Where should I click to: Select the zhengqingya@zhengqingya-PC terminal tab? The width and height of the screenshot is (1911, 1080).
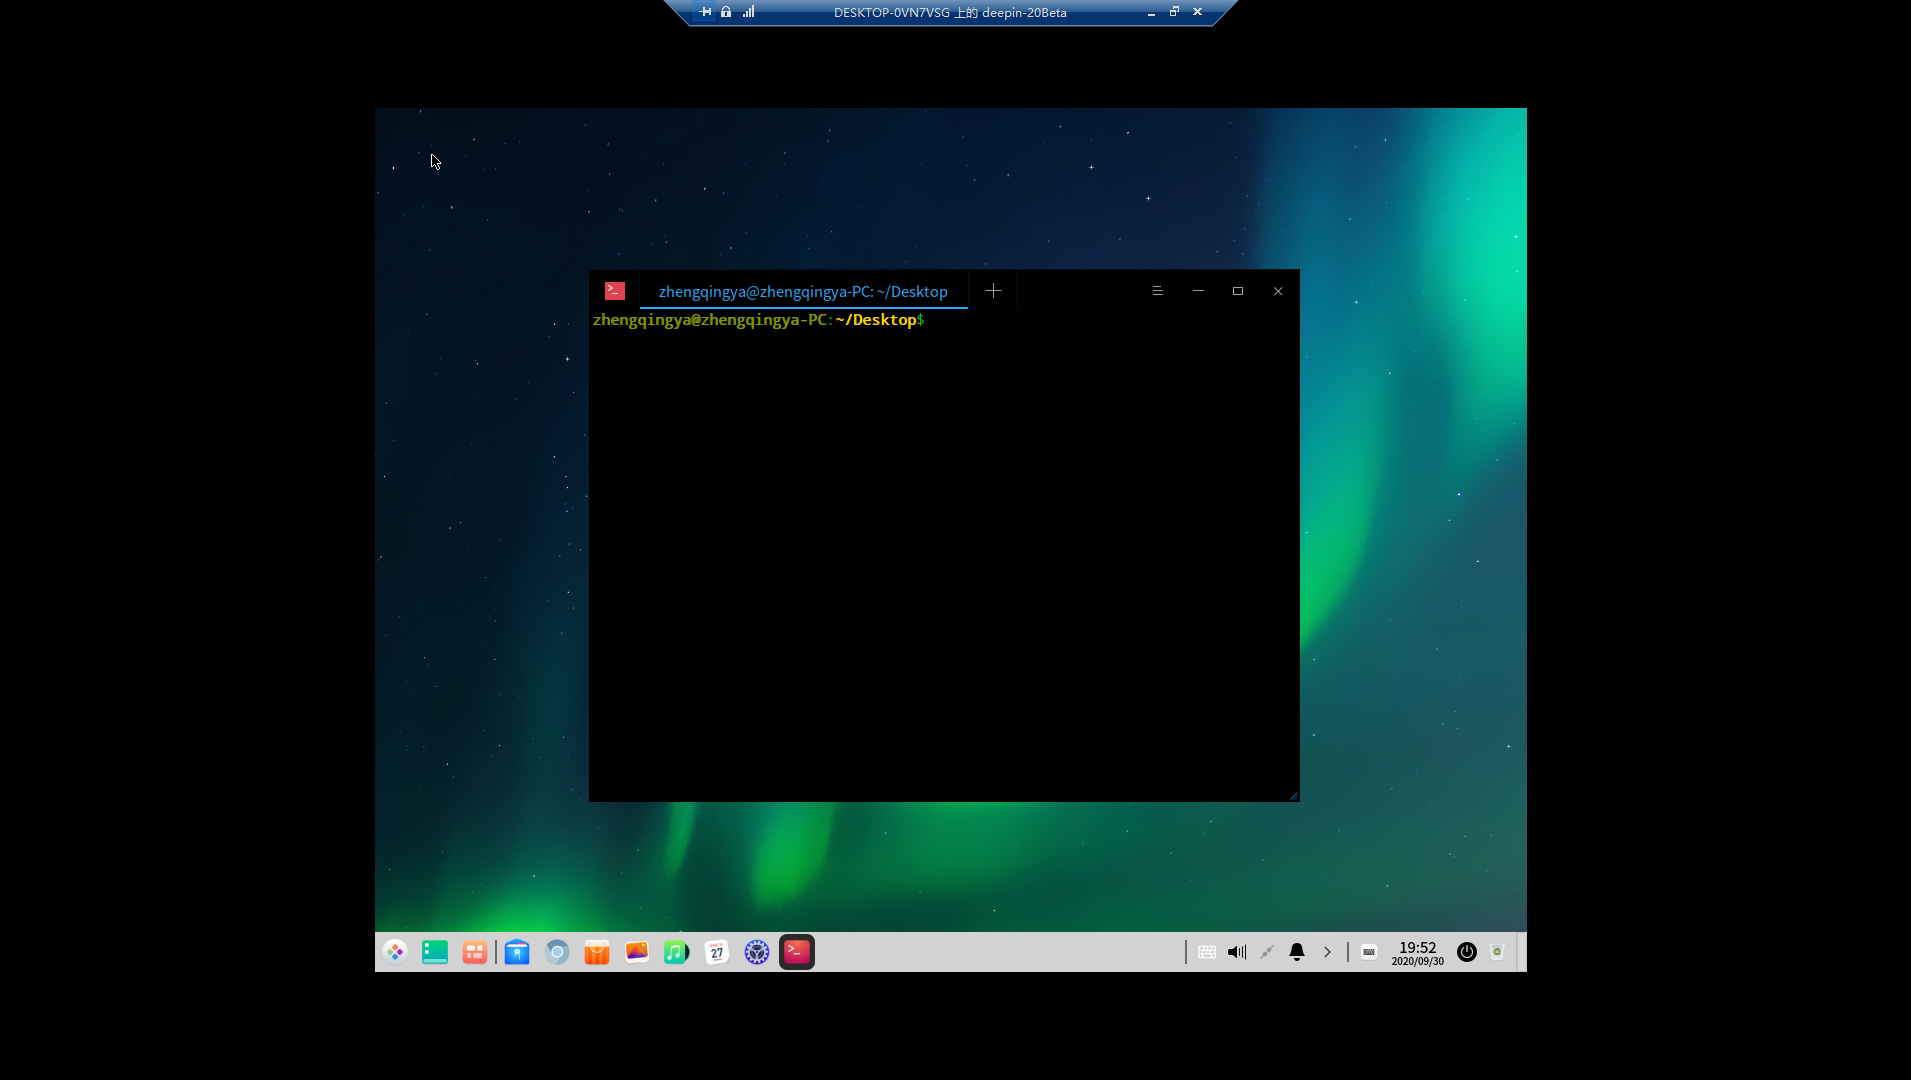point(803,291)
